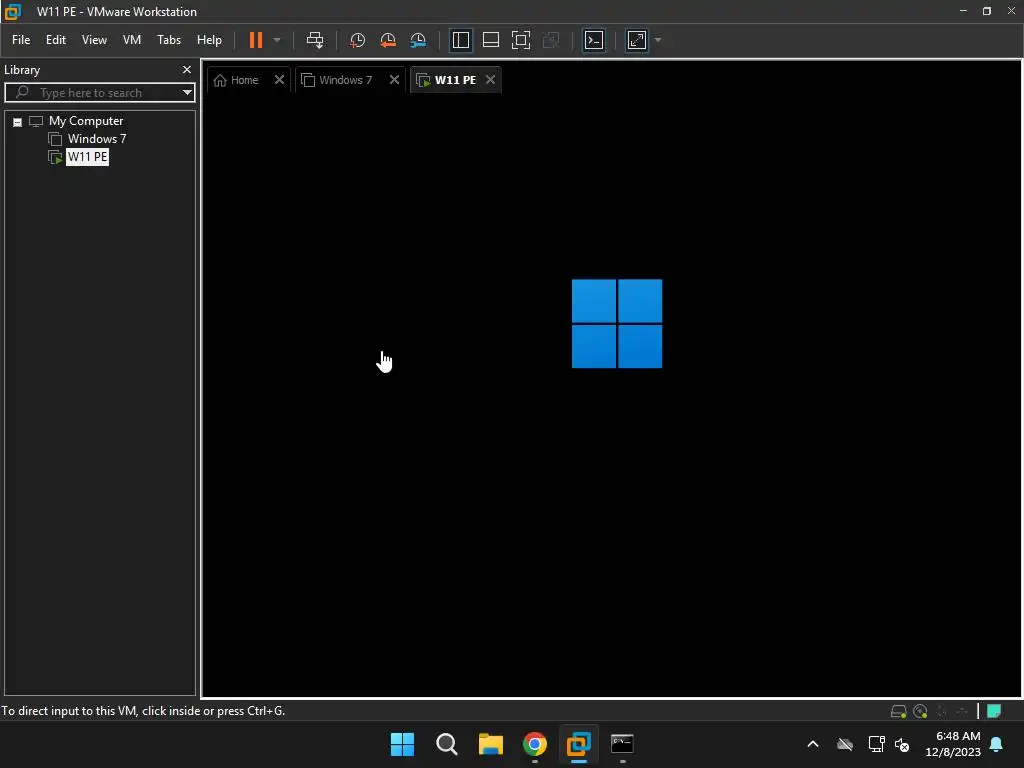Close the Windows 7 tab
This screenshot has width=1024, height=768.
(x=394, y=80)
